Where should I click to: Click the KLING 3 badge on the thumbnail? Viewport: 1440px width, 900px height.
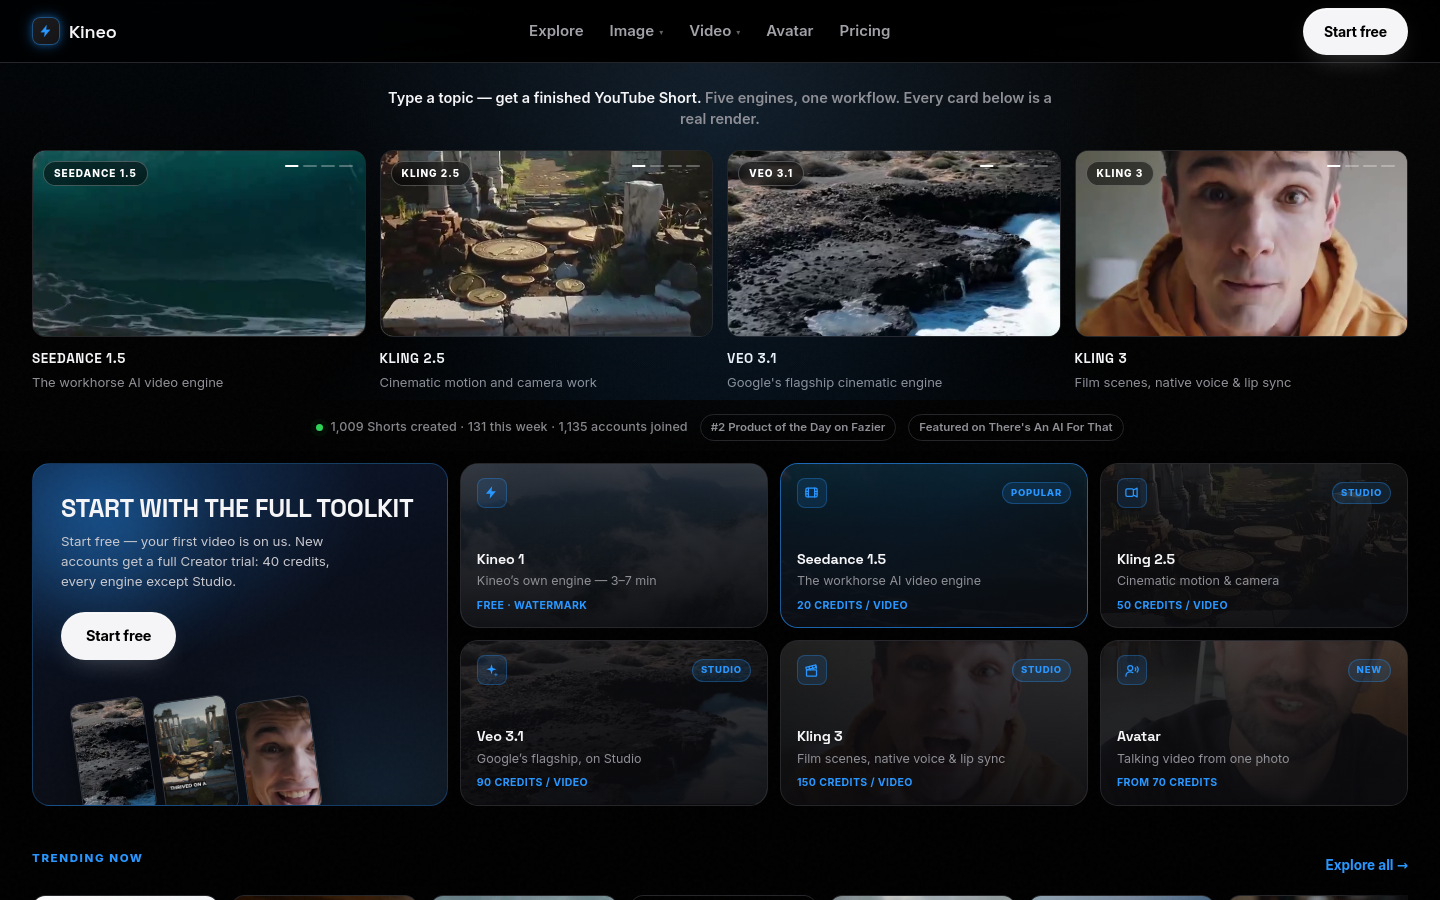tap(1119, 173)
